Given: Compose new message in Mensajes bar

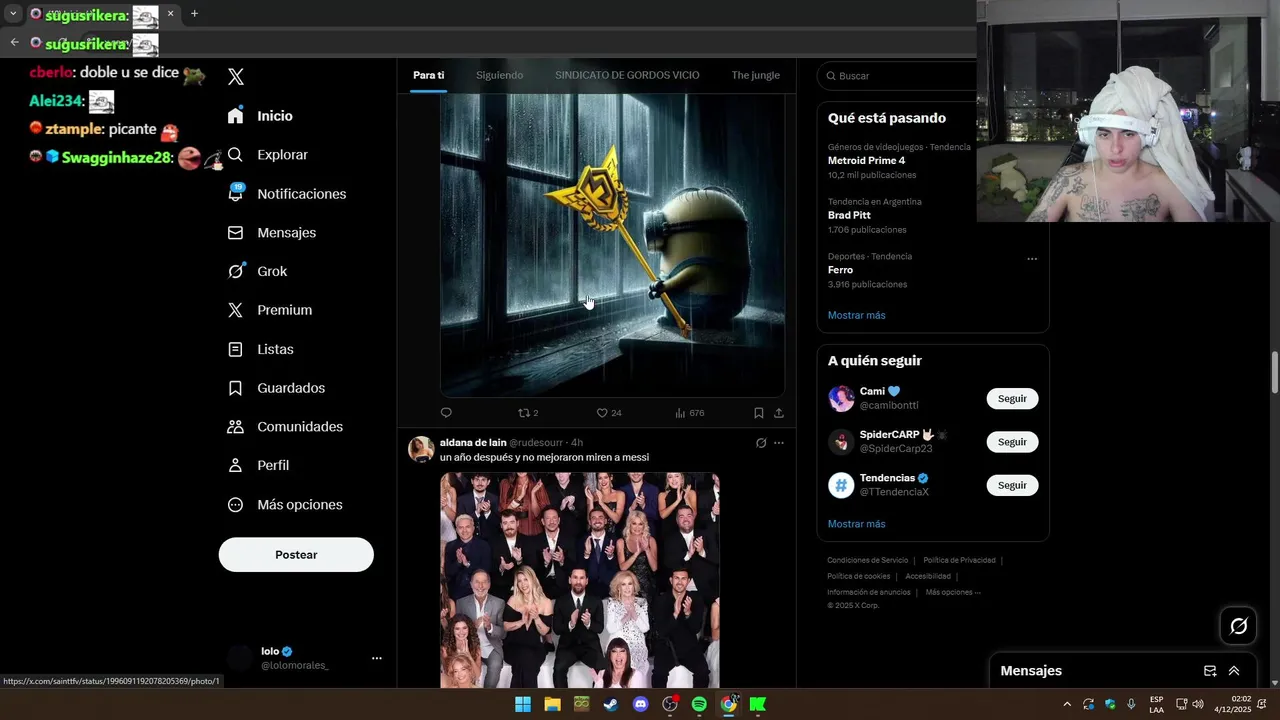Looking at the screenshot, I should (x=1210, y=671).
